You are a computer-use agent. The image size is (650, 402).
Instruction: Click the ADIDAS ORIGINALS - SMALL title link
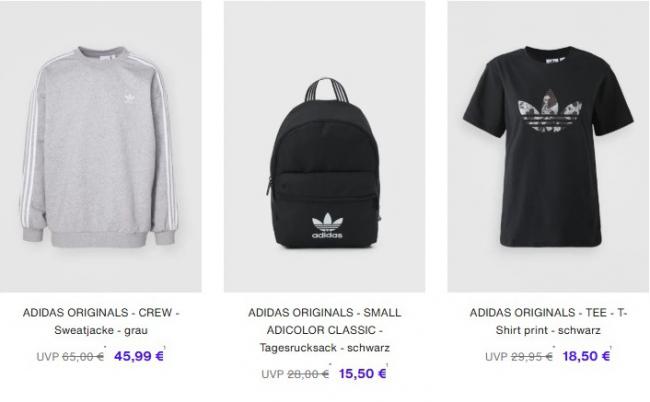point(325,312)
